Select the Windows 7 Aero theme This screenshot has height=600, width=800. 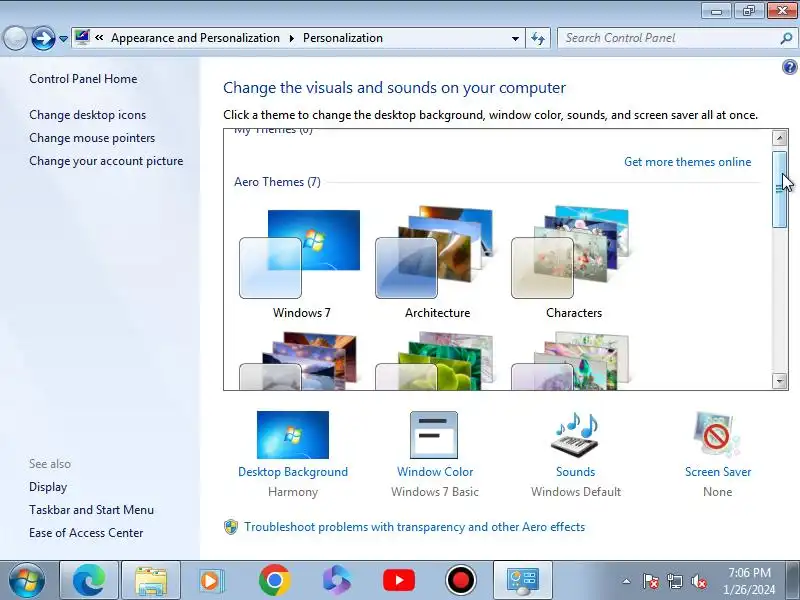point(301,263)
